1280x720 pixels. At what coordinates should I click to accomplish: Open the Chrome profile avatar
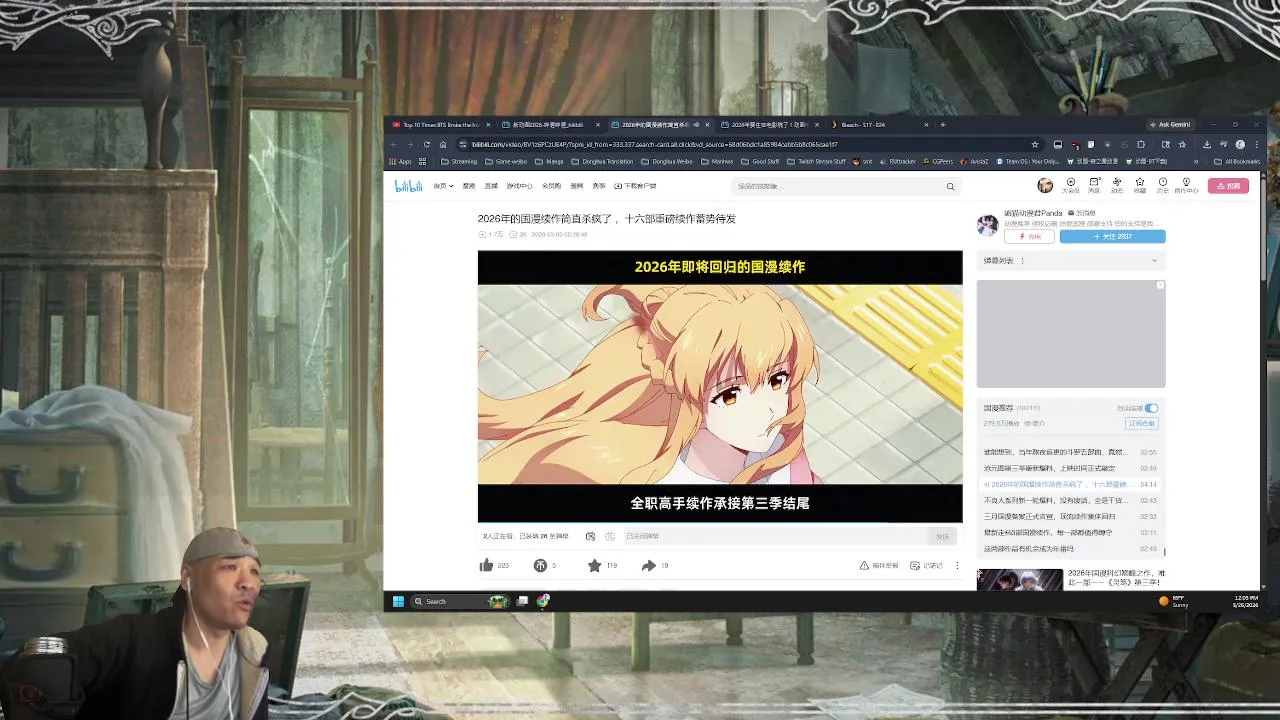coord(1240,144)
